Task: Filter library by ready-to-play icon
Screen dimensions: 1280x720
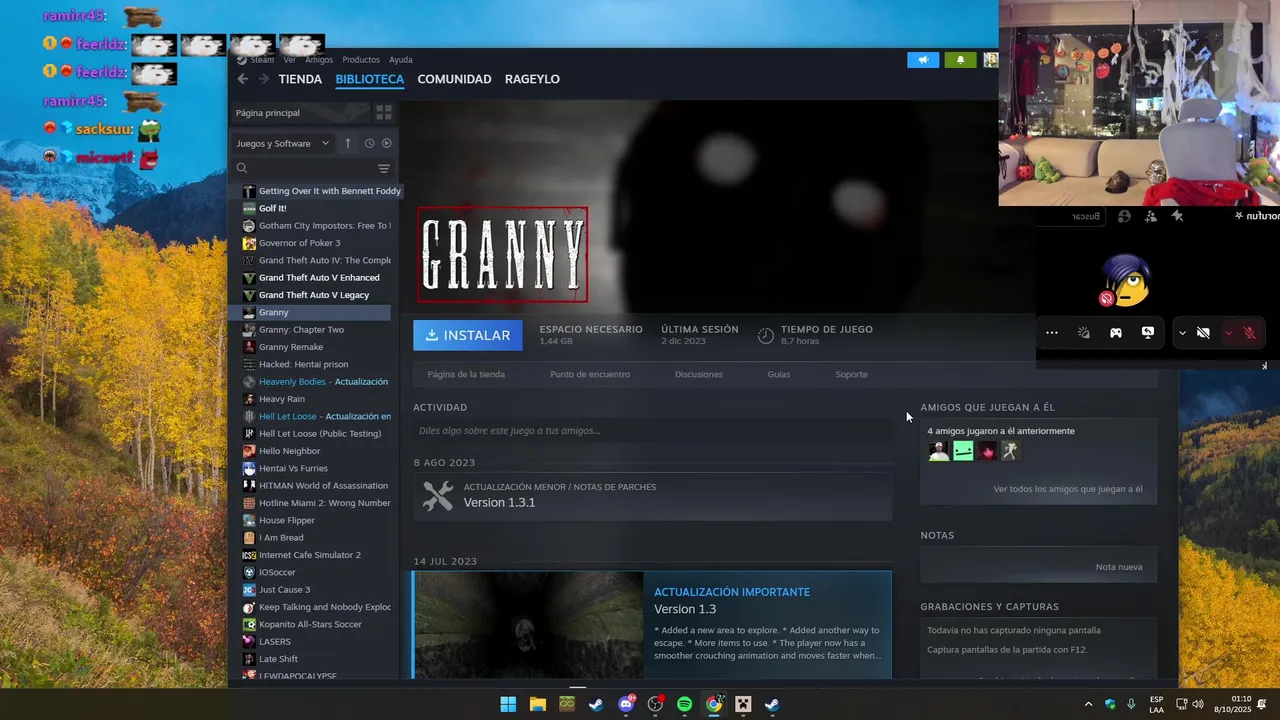Action: click(386, 143)
